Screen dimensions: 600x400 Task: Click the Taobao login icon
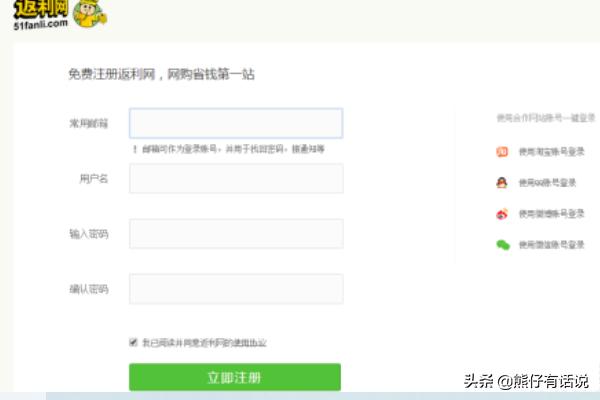click(502, 152)
